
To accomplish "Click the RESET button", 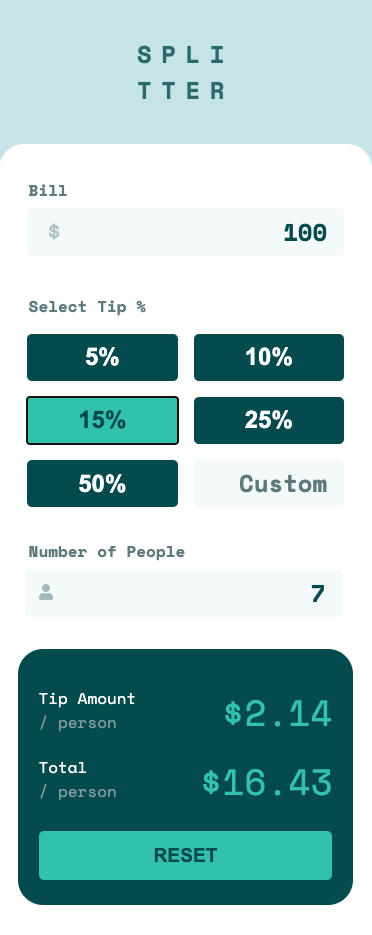I will click(185, 855).
